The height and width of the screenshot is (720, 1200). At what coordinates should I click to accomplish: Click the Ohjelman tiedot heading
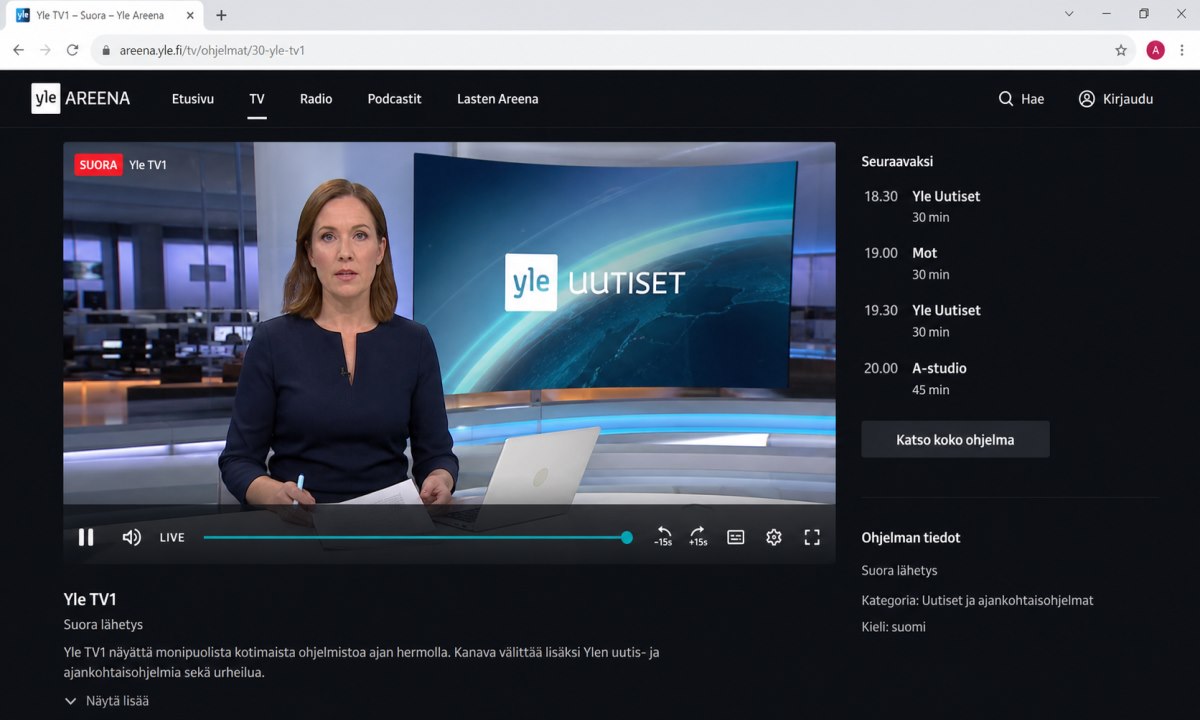(911, 538)
